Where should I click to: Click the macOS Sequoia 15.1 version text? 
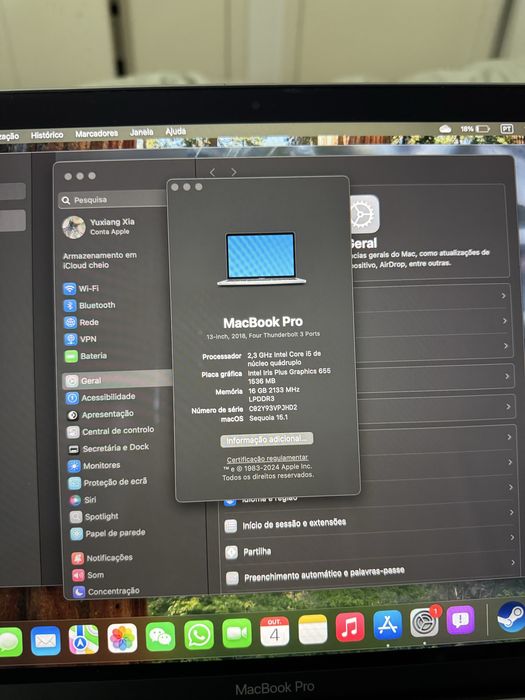268,418
